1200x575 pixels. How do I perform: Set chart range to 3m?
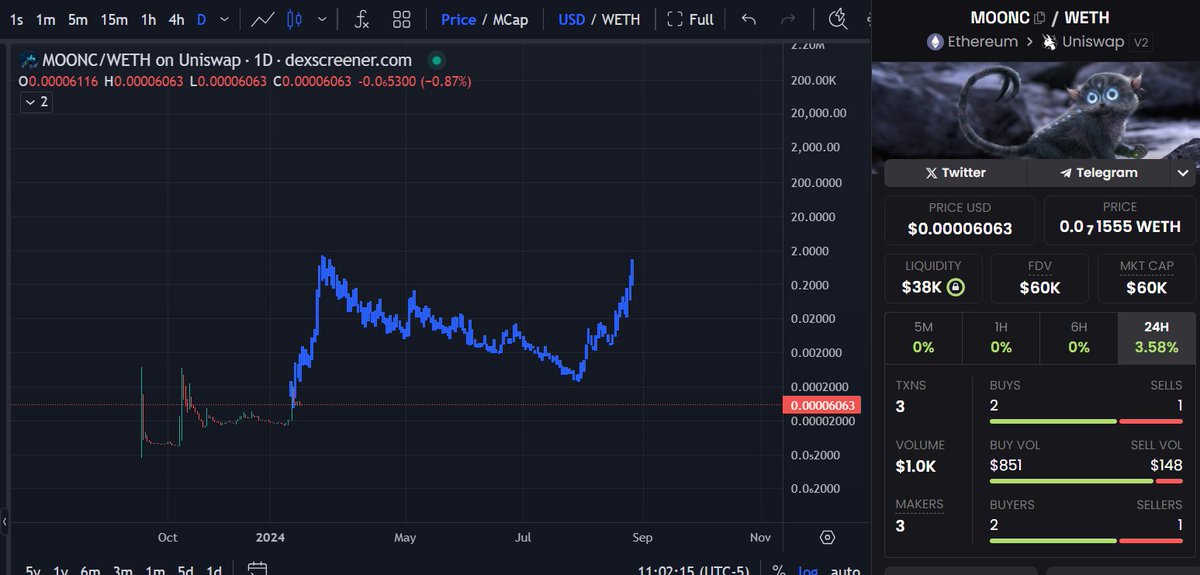tap(122, 570)
